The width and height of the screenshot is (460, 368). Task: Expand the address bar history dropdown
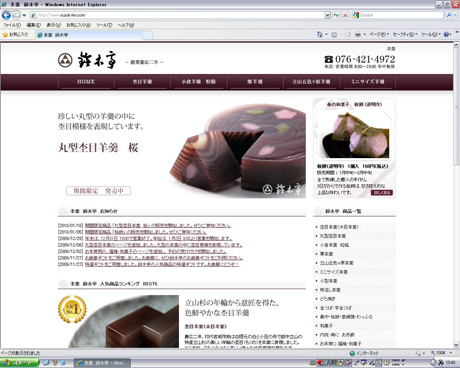click(x=327, y=15)
